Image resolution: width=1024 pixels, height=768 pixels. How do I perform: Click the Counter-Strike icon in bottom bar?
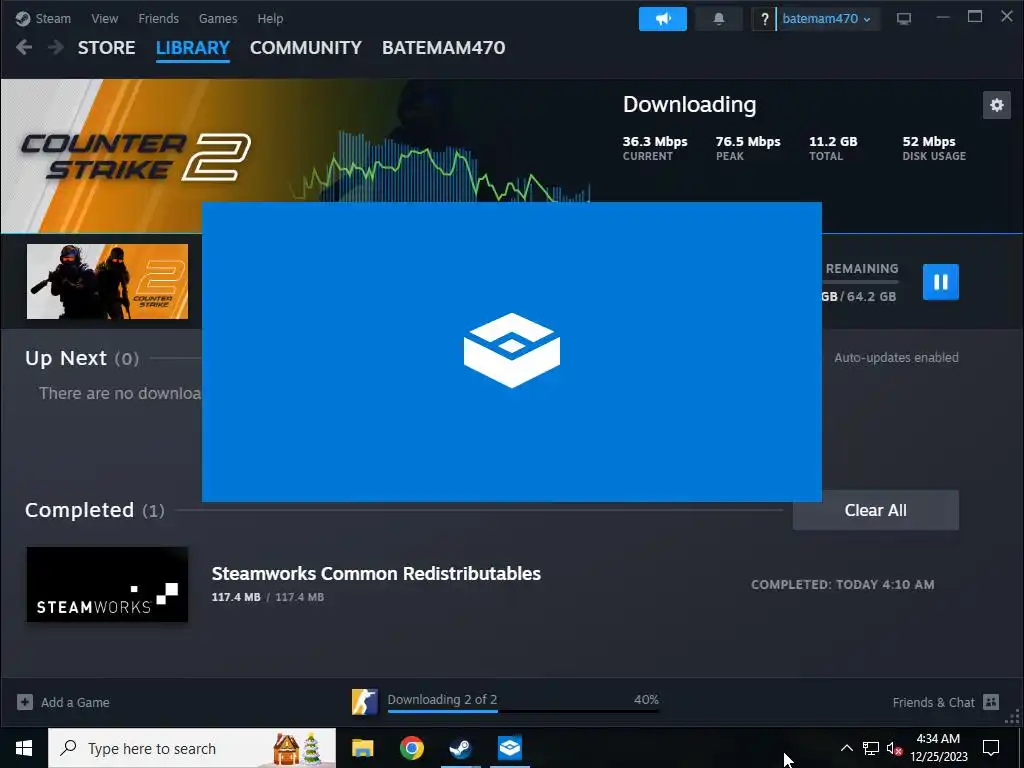click(x=364, y=702)
